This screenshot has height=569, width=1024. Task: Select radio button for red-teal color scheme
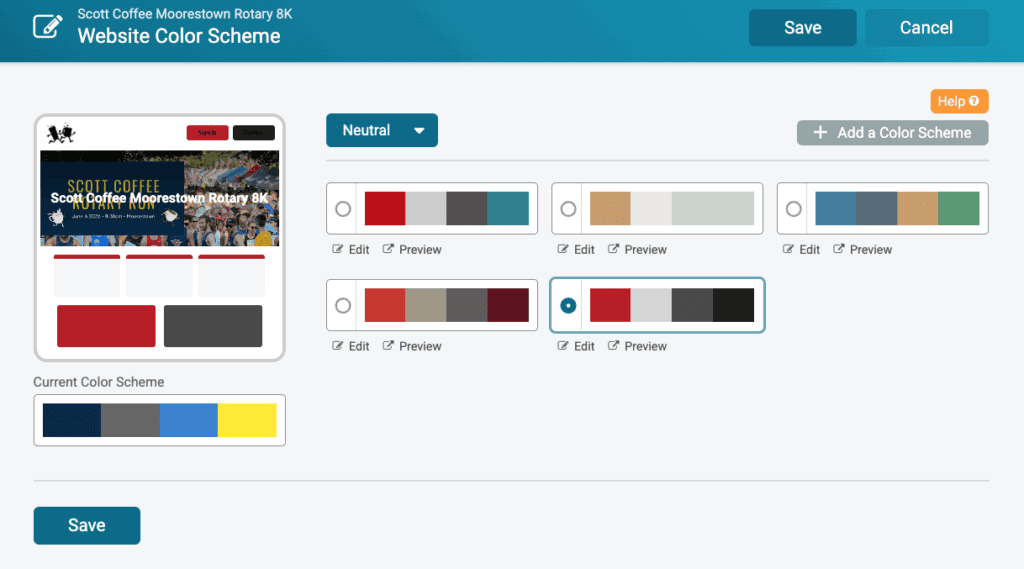[343, 209]
